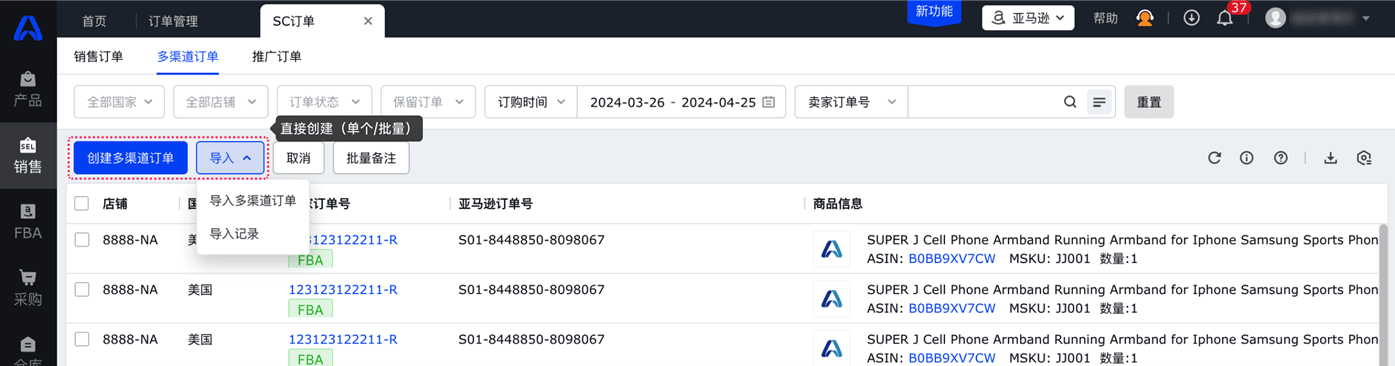Collapse the 导入 dropdown button
Viewport: 1395px width, 366px height.
point(230,158)
